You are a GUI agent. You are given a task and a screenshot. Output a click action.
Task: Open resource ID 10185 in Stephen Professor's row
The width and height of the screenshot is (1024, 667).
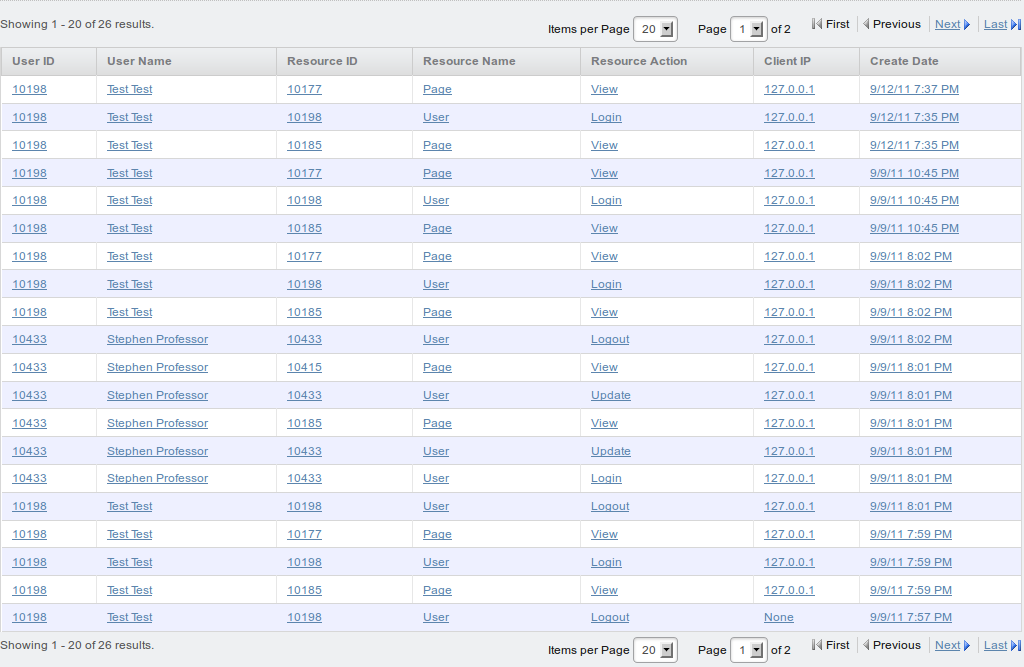click(x=304, y=424)
